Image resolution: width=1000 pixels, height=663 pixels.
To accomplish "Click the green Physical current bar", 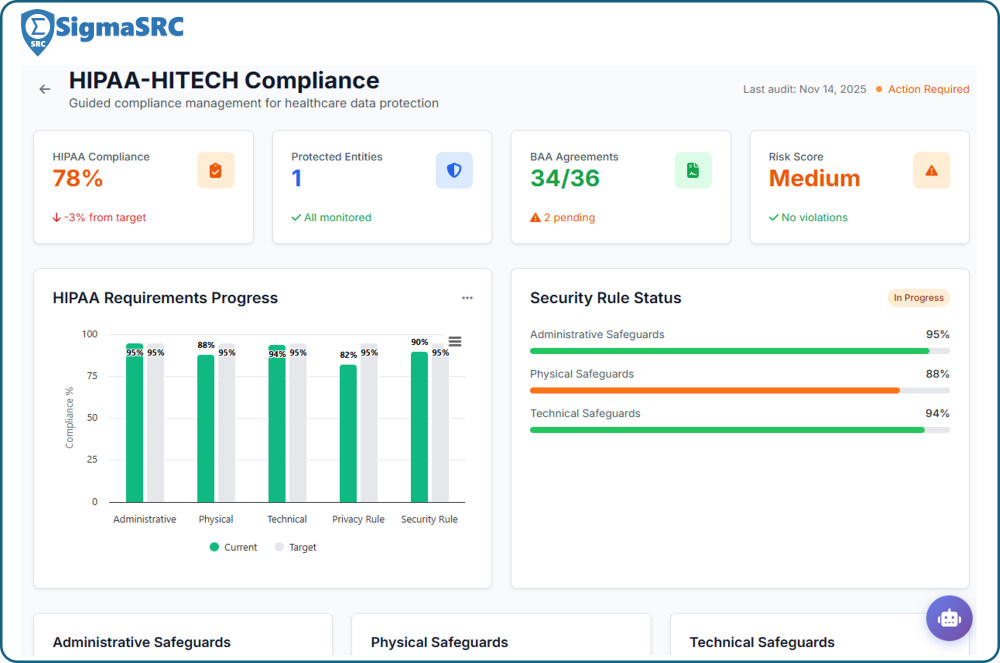I will point(206,428).
